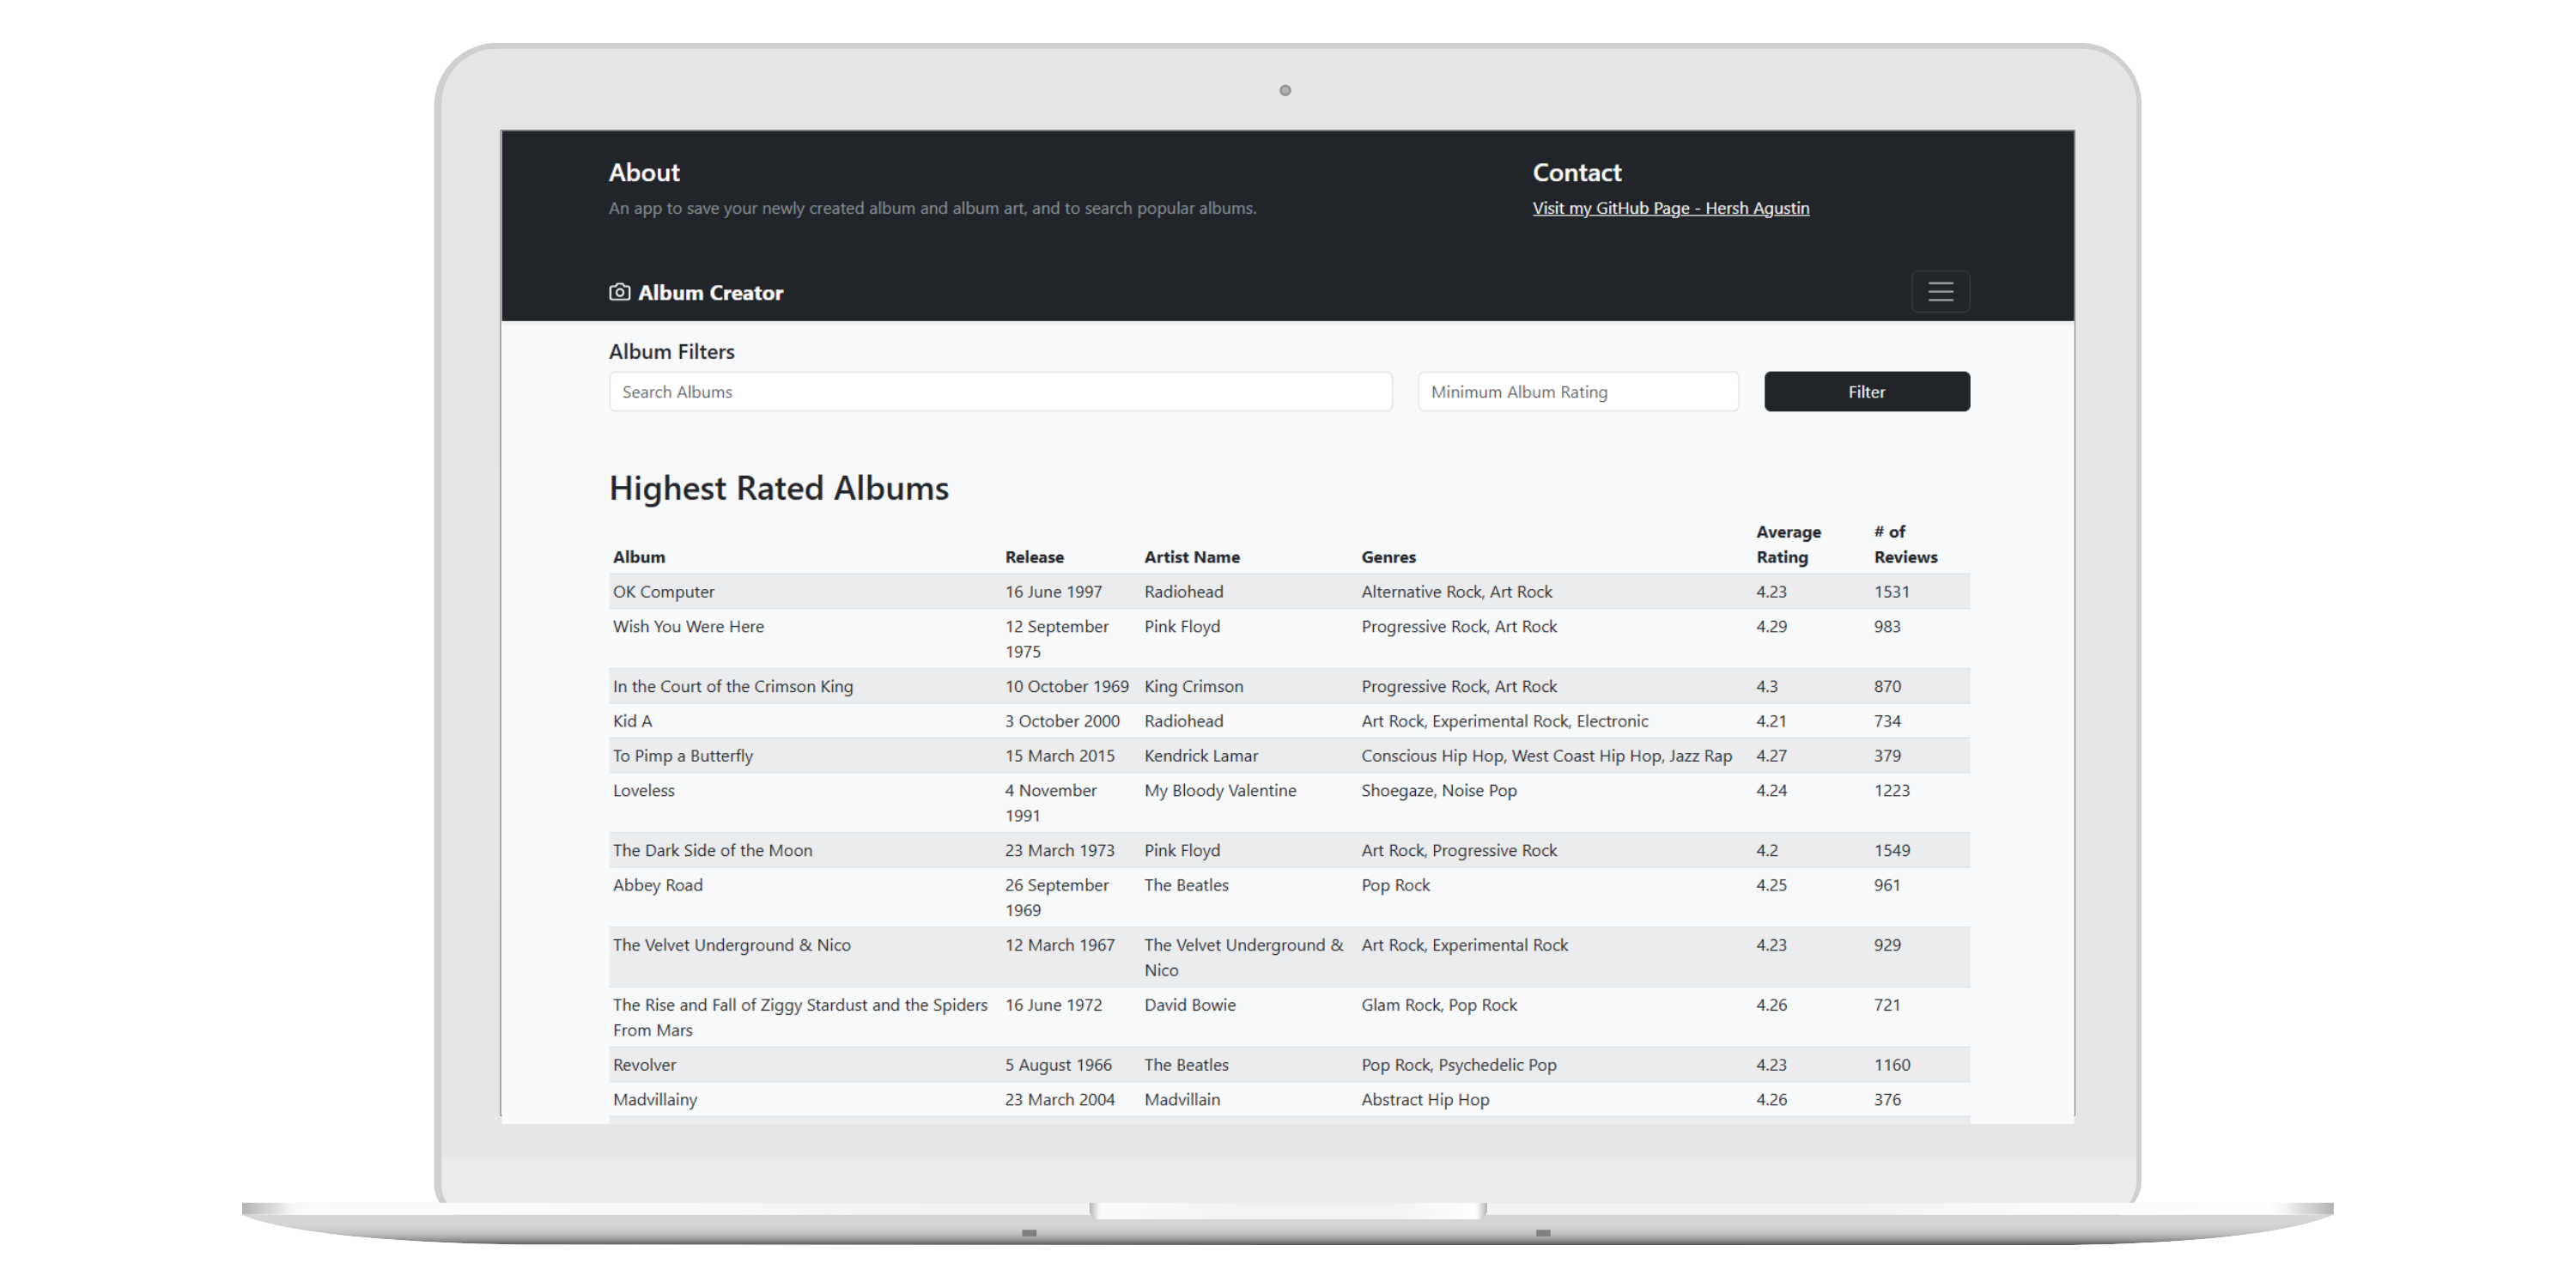Viewport: 2576px width, 1288px height.
Task: Click the Conscious Hip Hop genres cell
Action: pyautogui.click(x=1546, y=756)
